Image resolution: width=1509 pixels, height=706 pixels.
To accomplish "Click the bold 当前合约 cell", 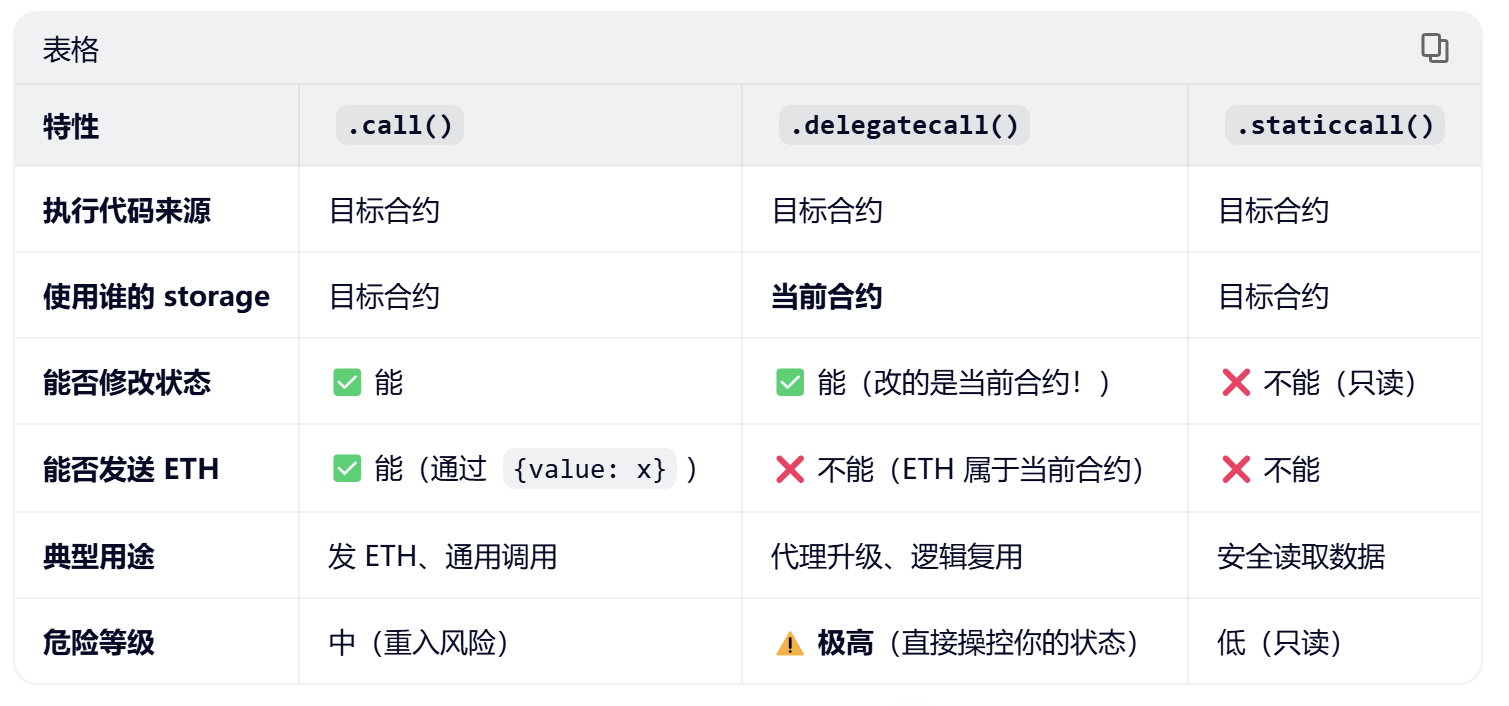I will (826, 297).
